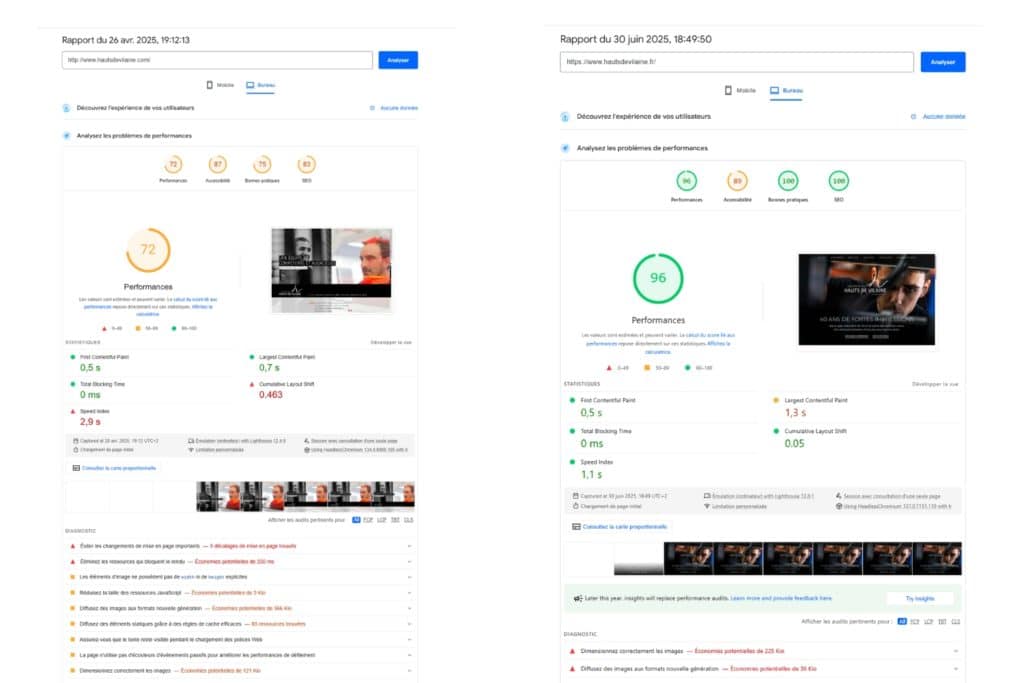Expand 'Diffusez des éléments statiques' cache audit

point(240,624)
